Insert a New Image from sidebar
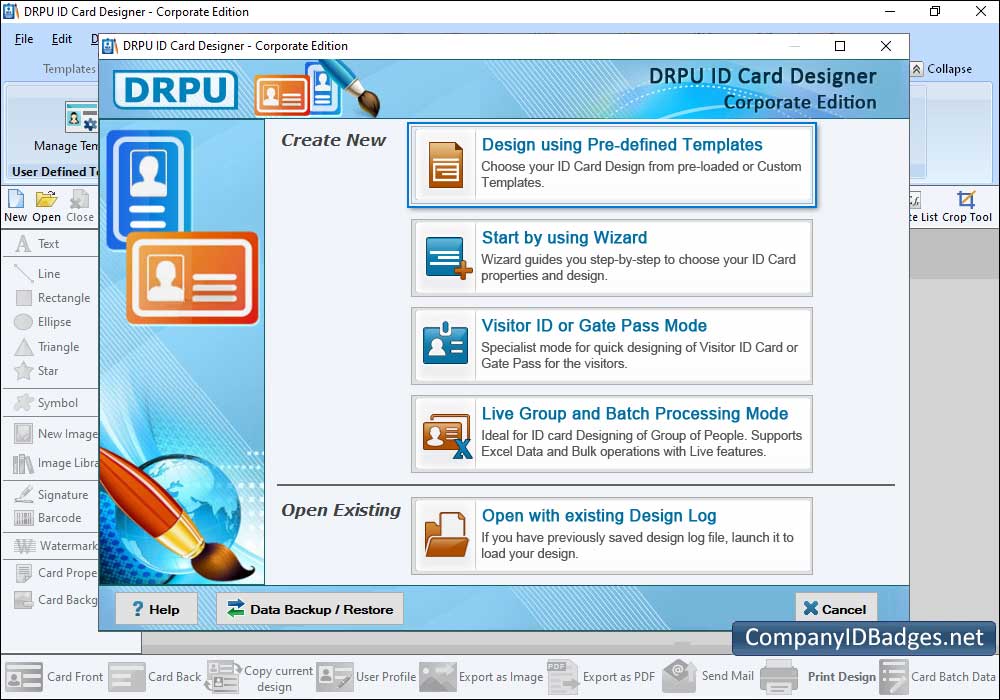 click(x=55, y=434)
